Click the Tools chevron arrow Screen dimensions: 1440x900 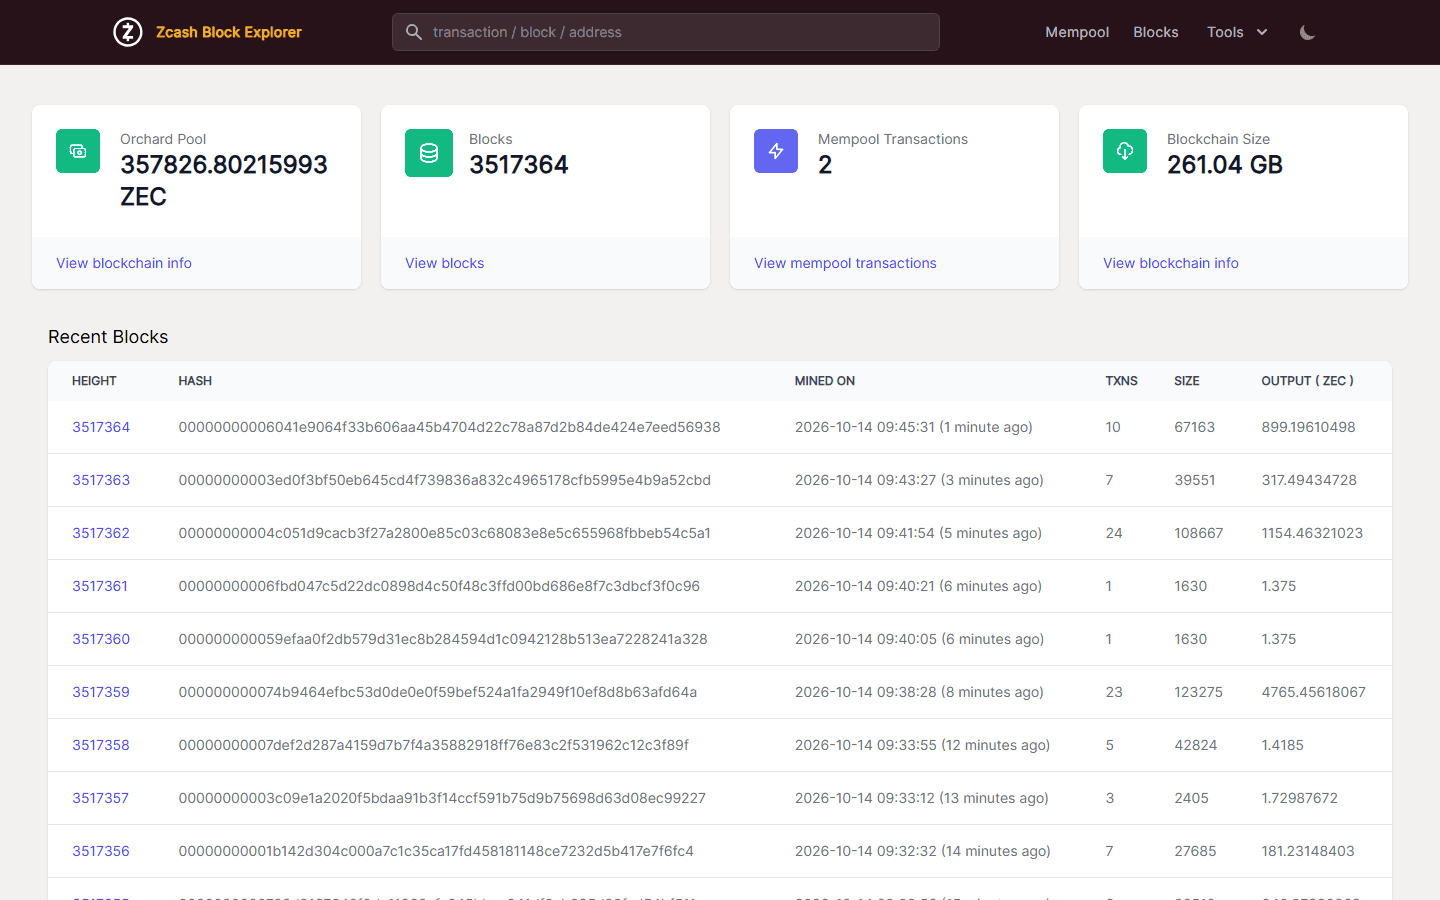[1262, 32]
